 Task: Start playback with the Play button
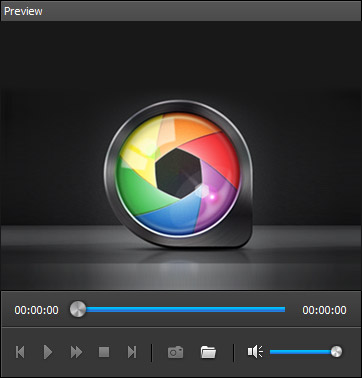coord(48,352)
